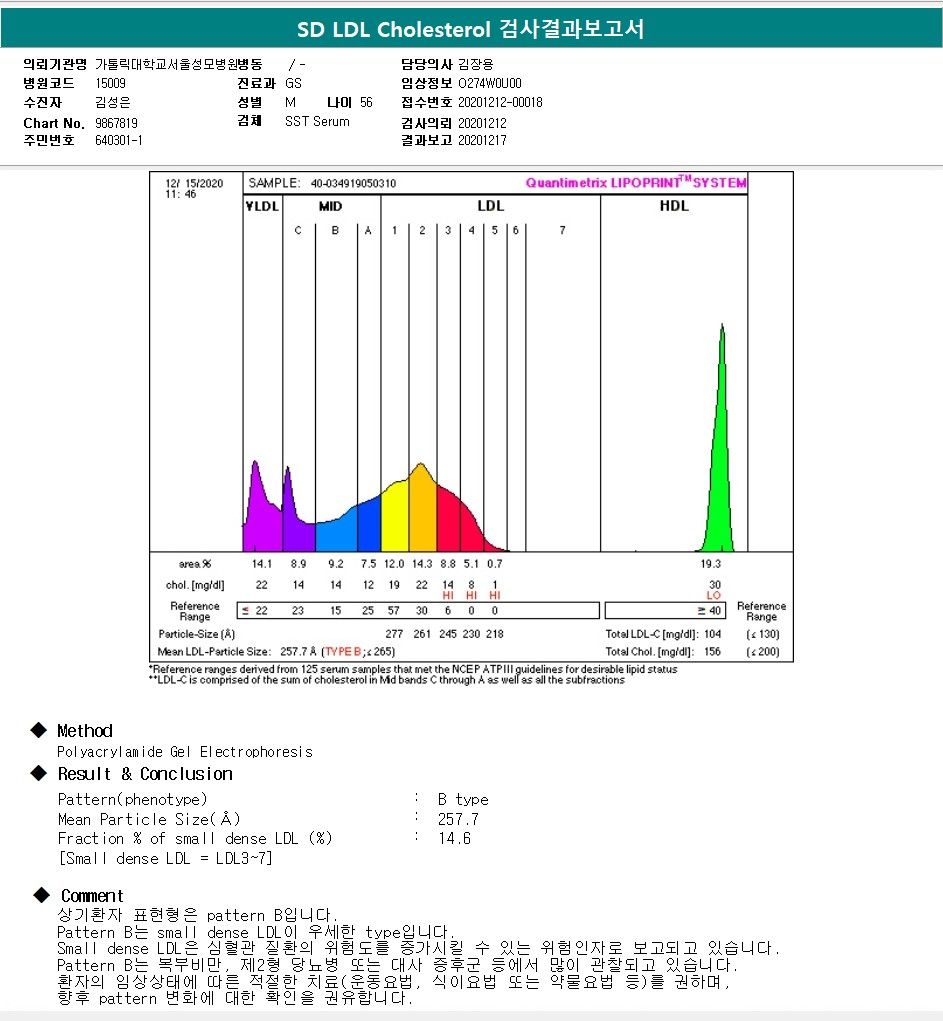This screenshot has width=943, height=1021.
Task: Click red "LO" flag under HDL cholesterol
Action: [x=714, y=595]
